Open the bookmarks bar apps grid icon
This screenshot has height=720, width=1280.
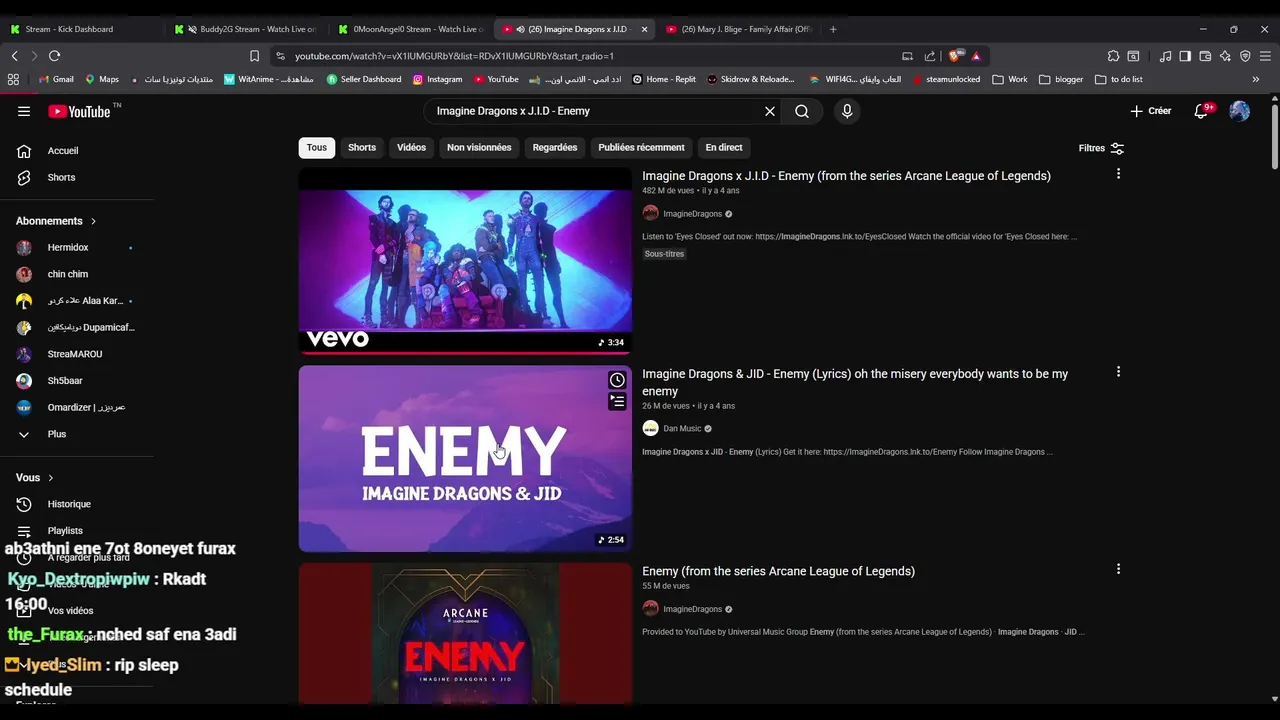click(13, 79)
